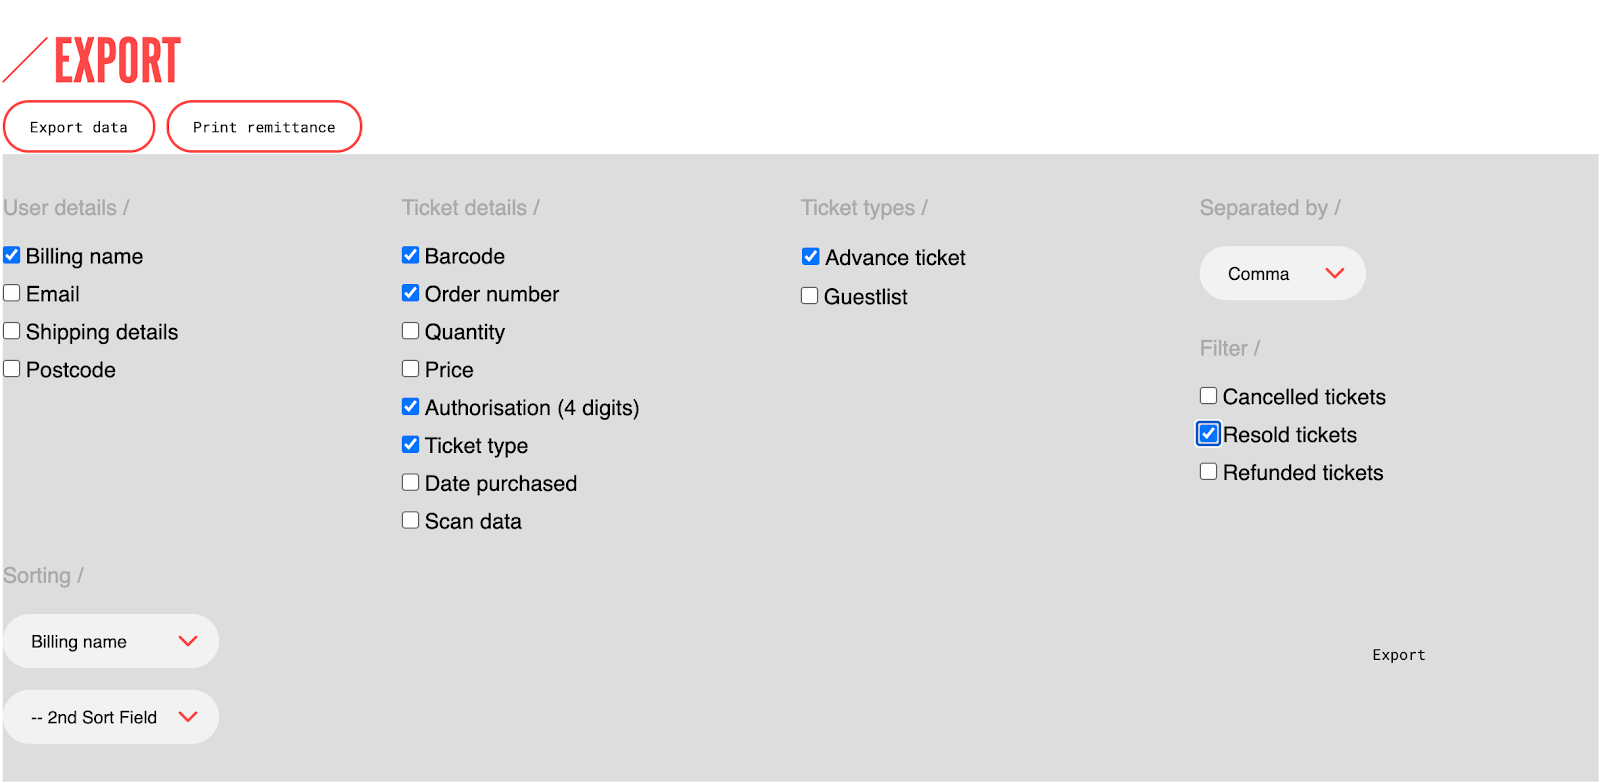Uncheck the Barcode checkbox
1600x783 pixels.
[410, 255]
